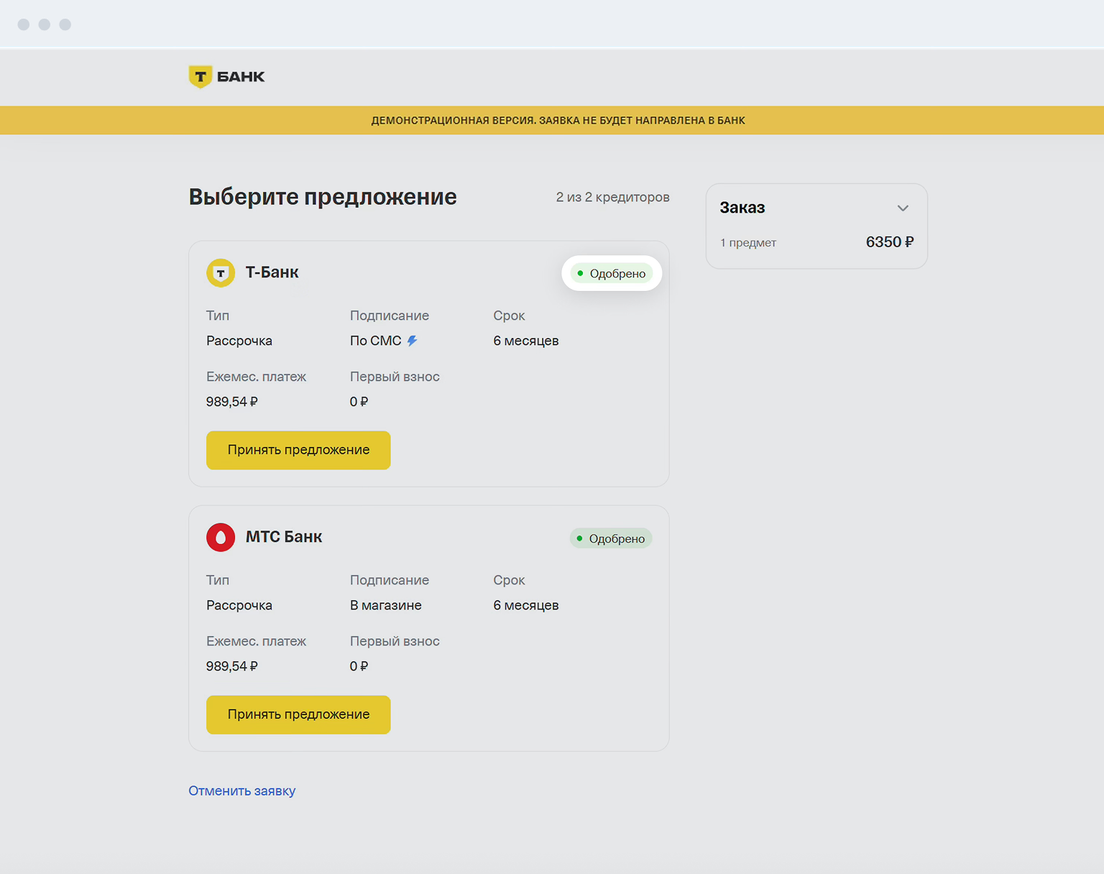Click 6 месяцев in the МТС Банк card

point(526,606)
